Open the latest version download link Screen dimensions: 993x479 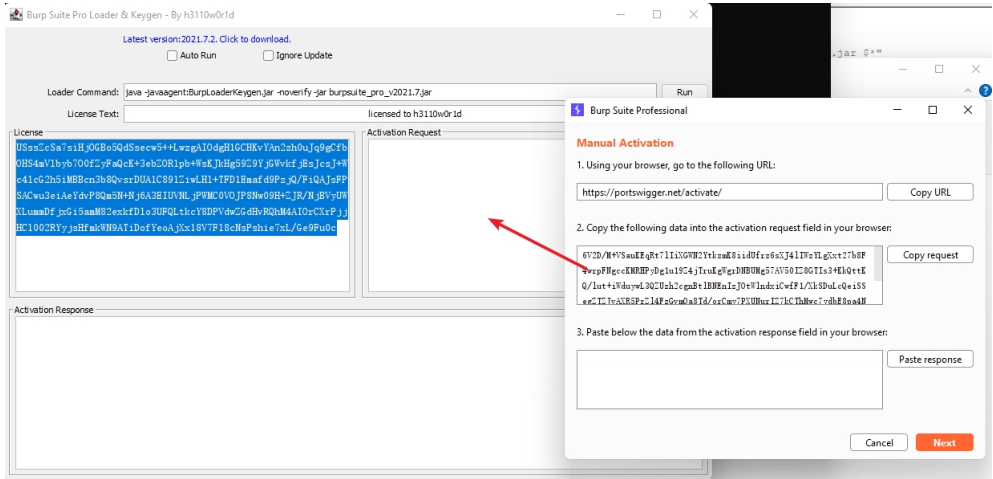coord(207,39)
